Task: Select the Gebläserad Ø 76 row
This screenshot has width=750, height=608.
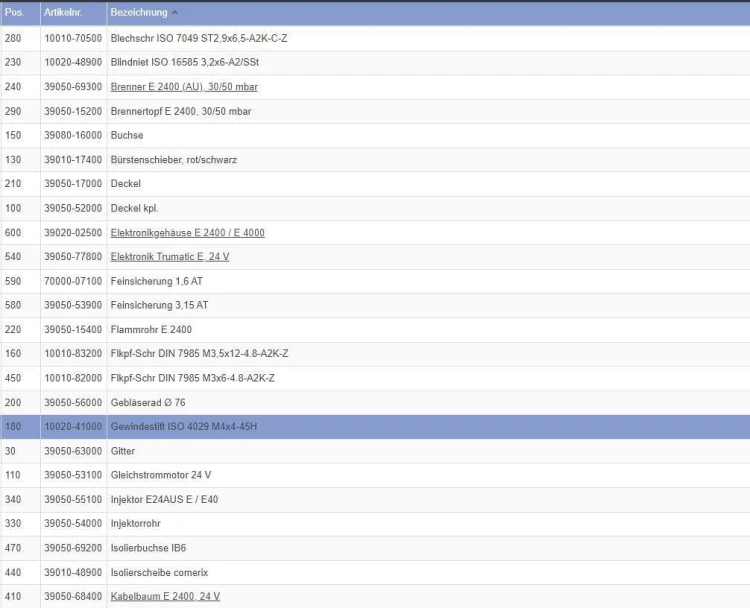Action: pos(375,403)
